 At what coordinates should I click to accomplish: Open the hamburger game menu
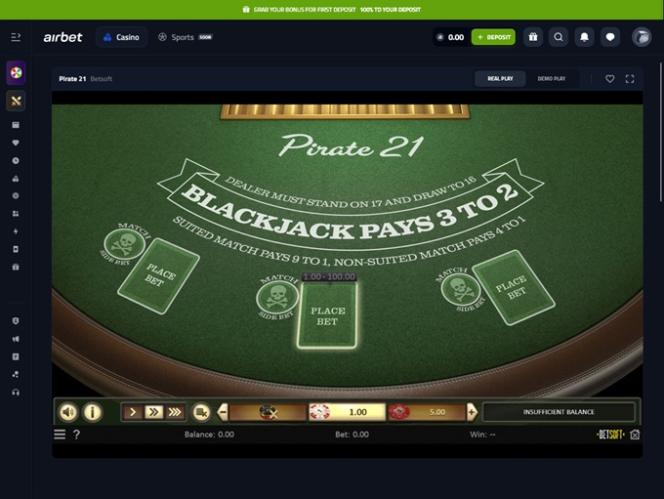coord(60,434)
